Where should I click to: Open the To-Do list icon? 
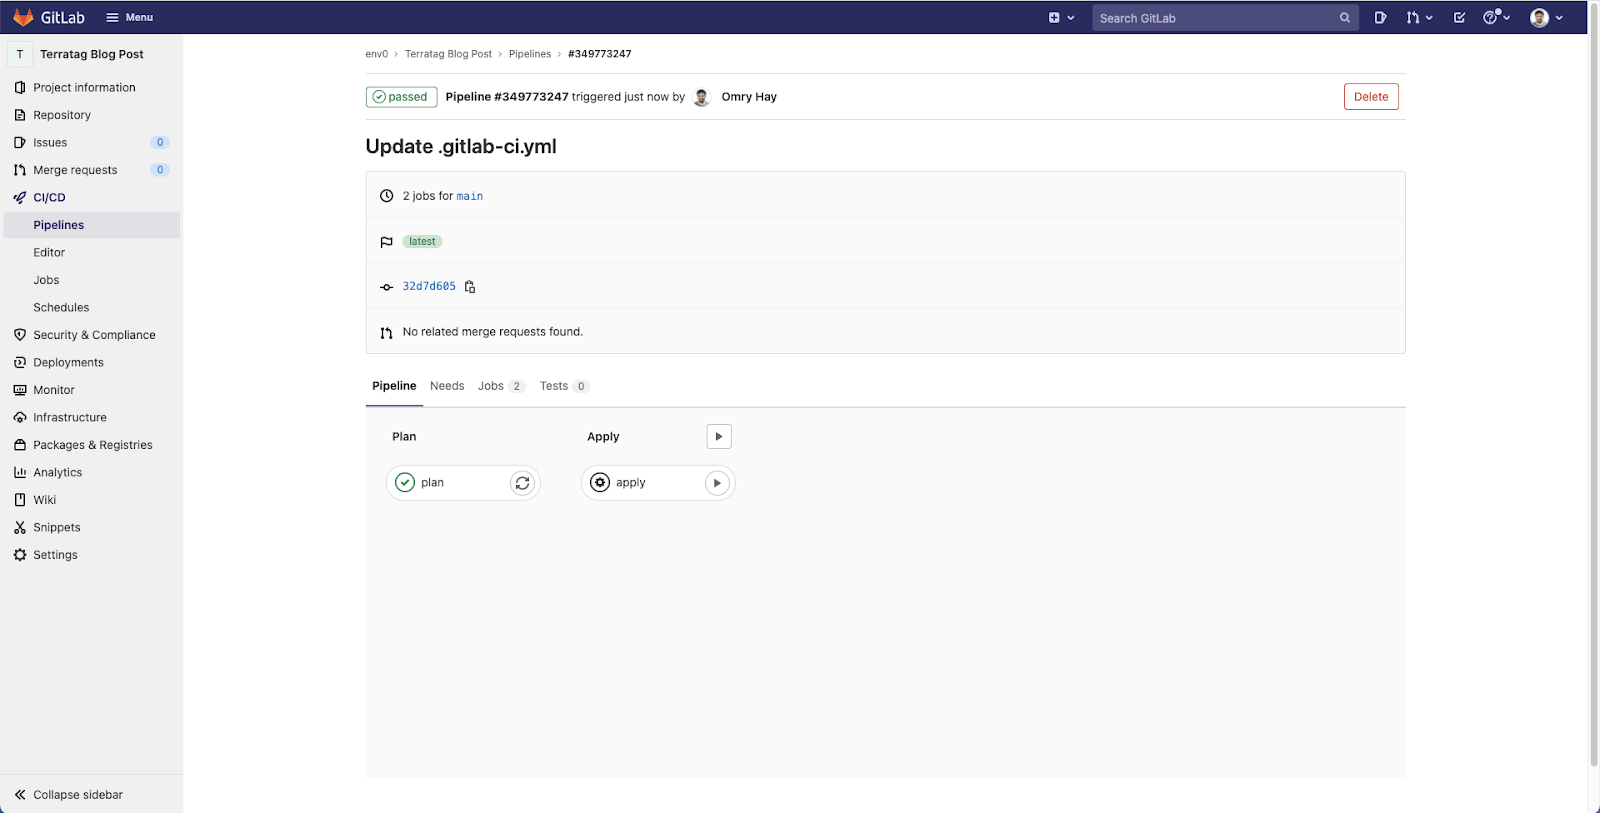point(1459,17)
